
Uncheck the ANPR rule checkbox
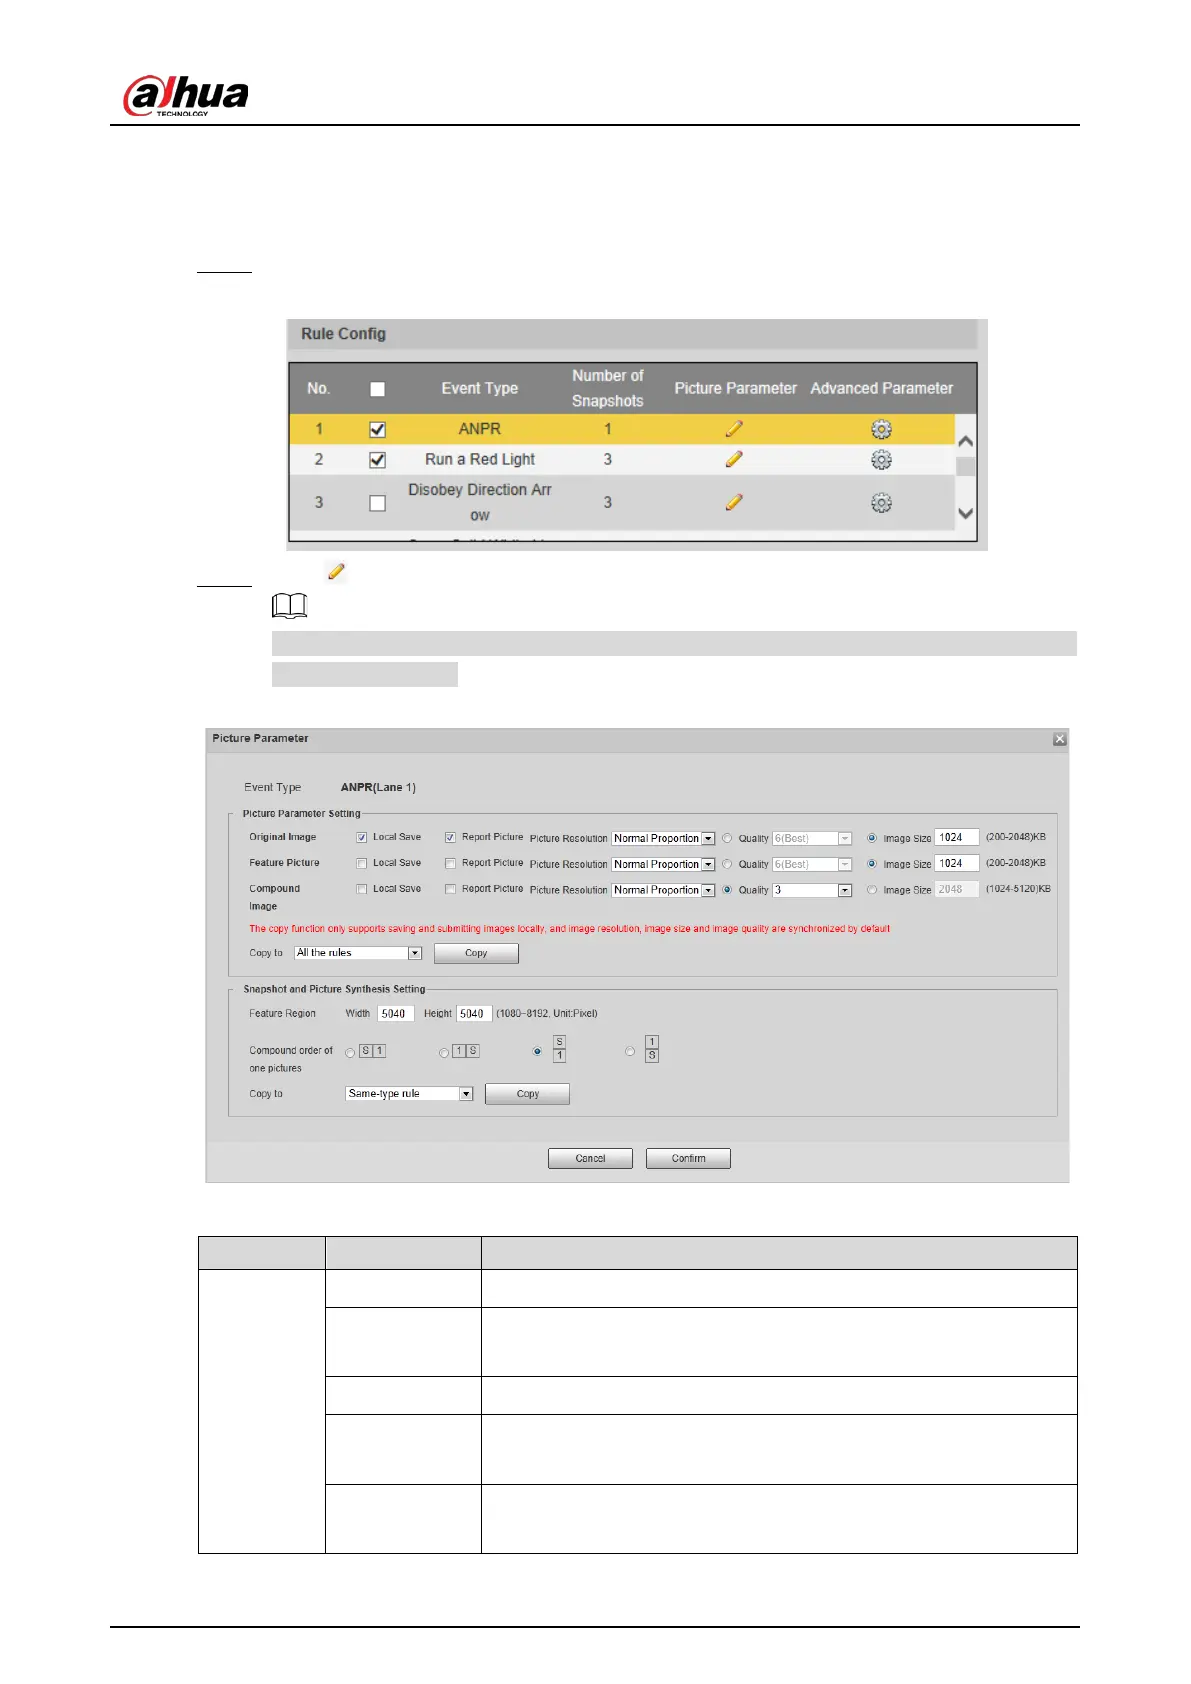pyautogui.click(x=377, y=429)
